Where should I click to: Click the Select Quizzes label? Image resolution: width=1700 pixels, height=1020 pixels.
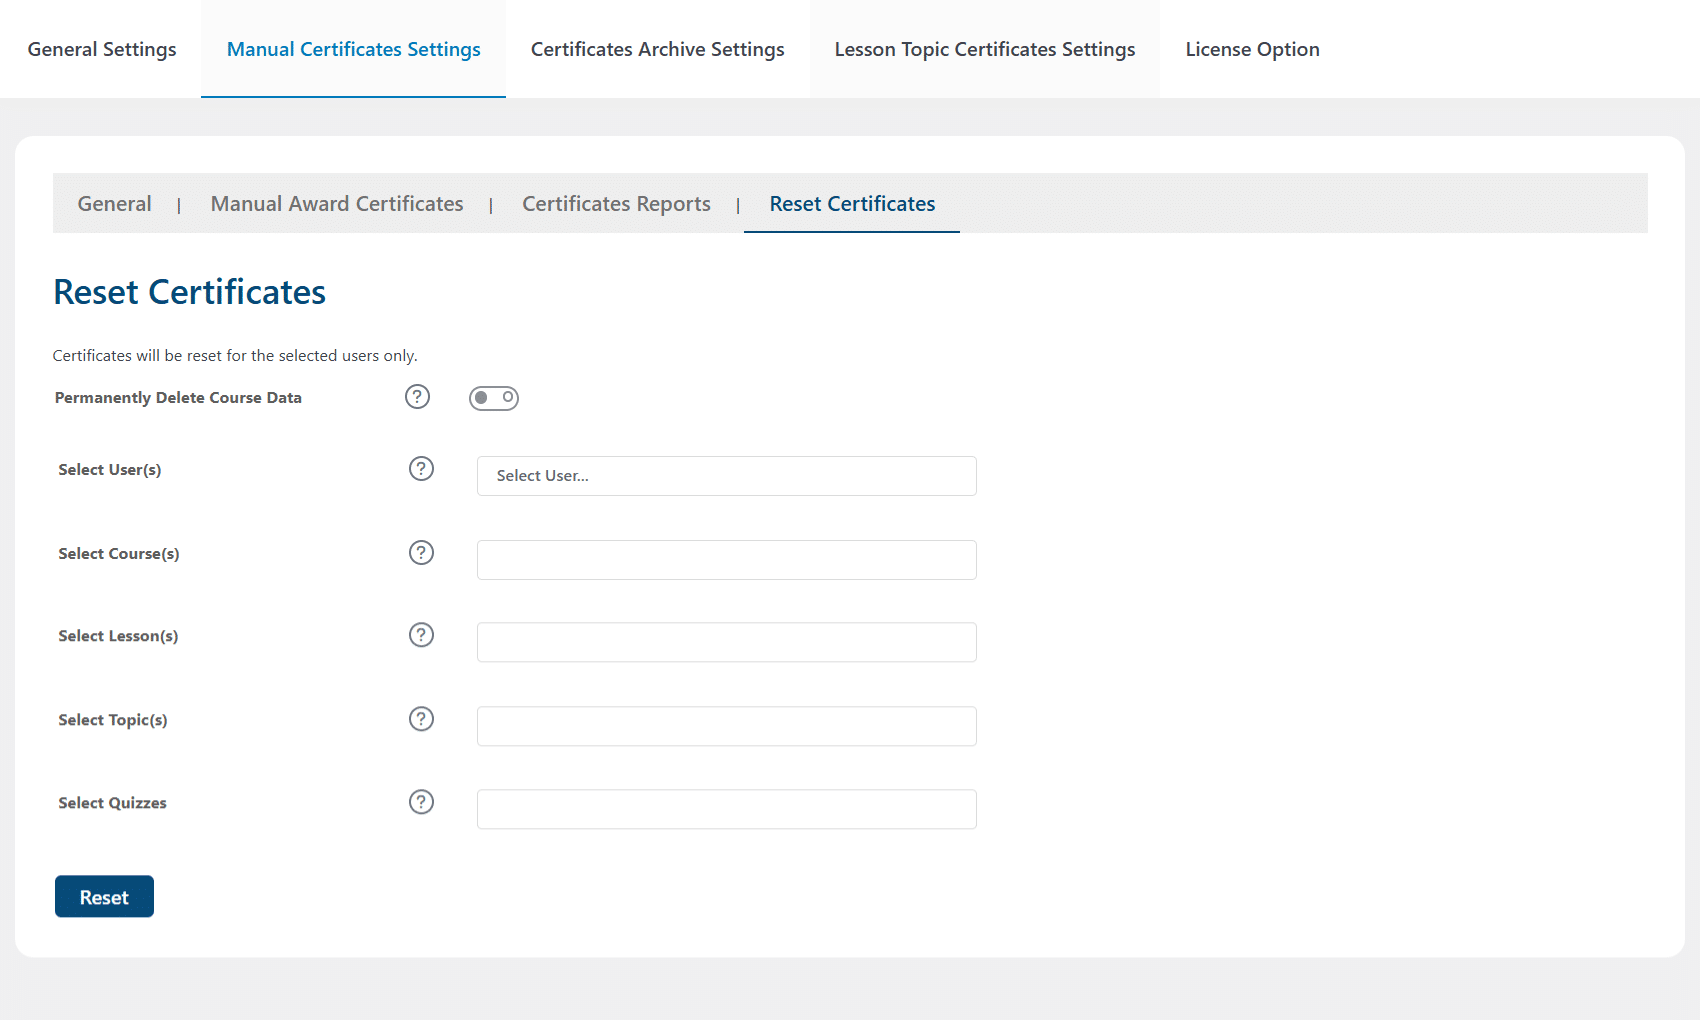[113, 803]
